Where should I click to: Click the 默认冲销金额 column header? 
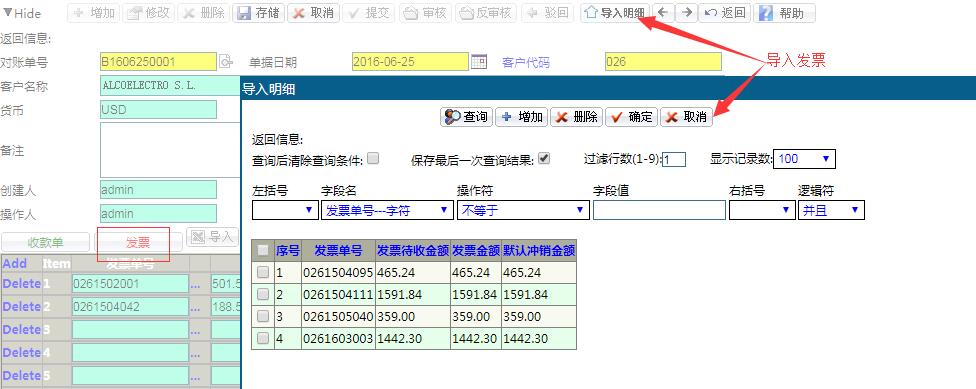click(539, 251)
